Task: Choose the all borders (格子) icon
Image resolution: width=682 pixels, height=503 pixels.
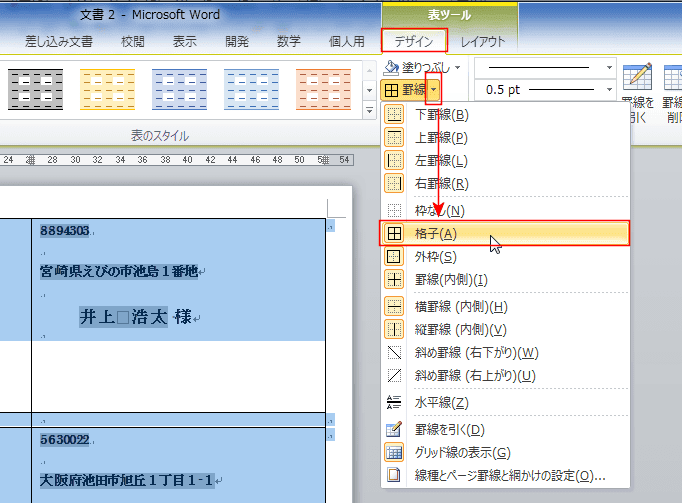Action: click(x=395, y=233)
